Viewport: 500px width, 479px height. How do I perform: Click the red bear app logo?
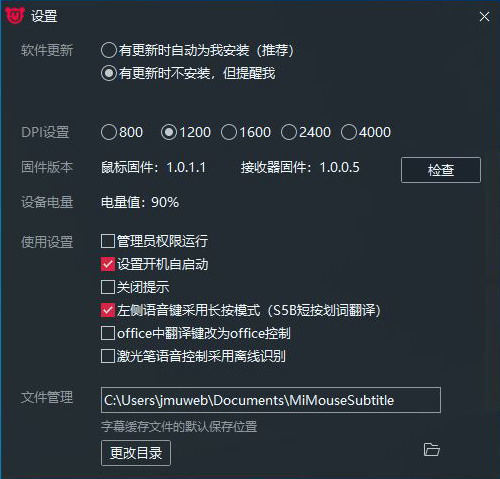[14, 15]
